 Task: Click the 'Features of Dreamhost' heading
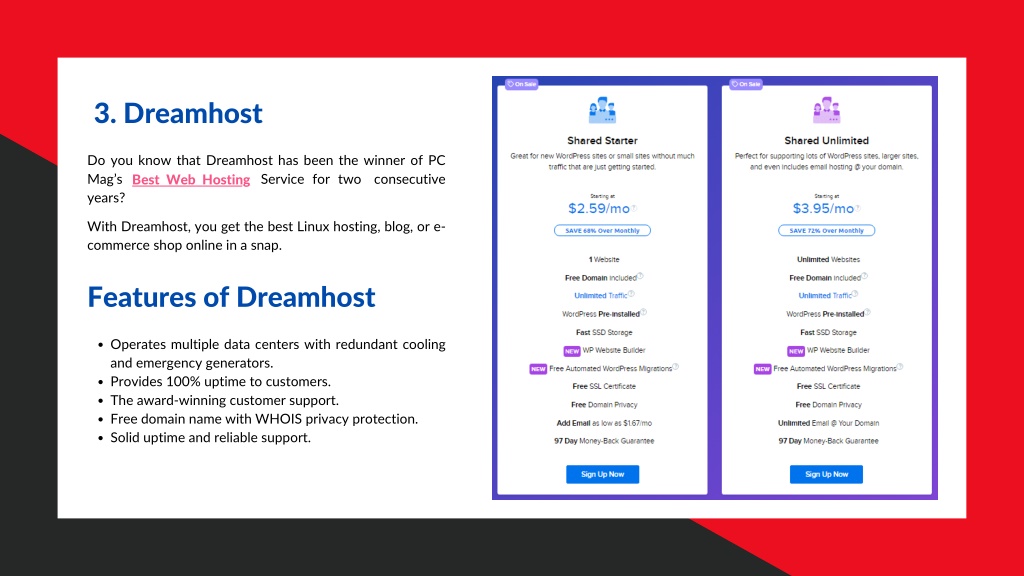click(x=231, y=297)
